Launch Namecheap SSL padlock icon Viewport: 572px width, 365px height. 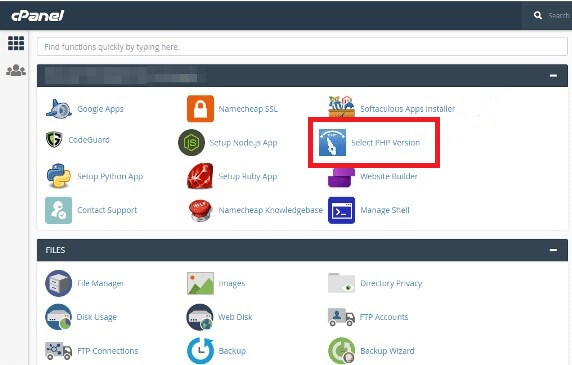coord(200,109)
